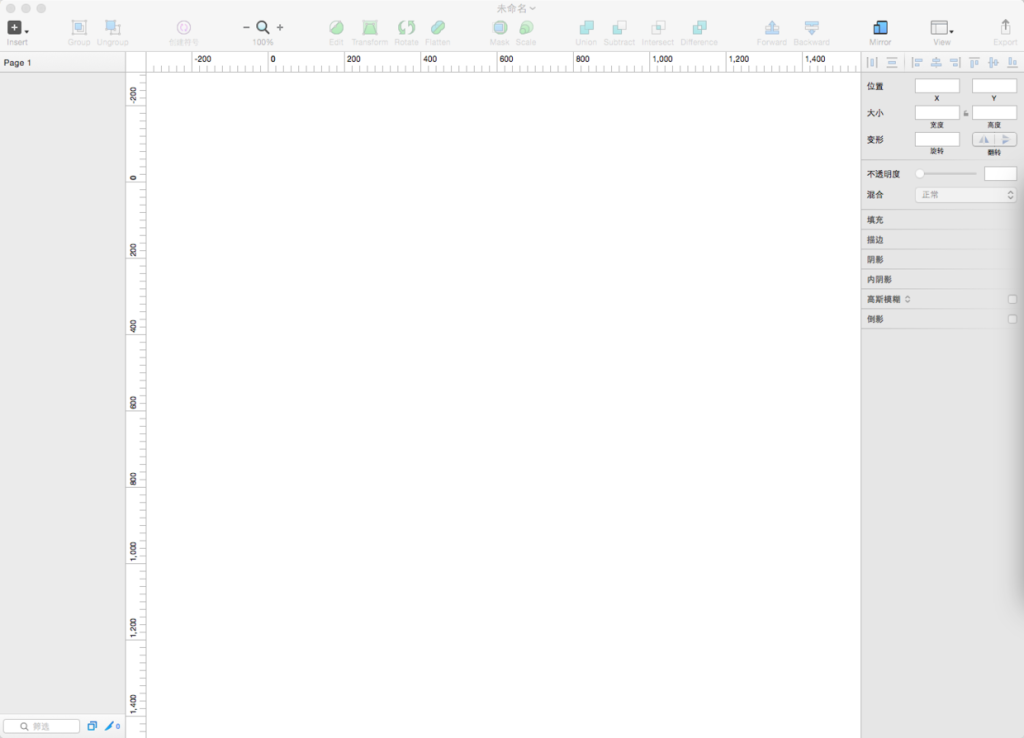
Task: Select the Scale tool
Action: pos(526,27)
